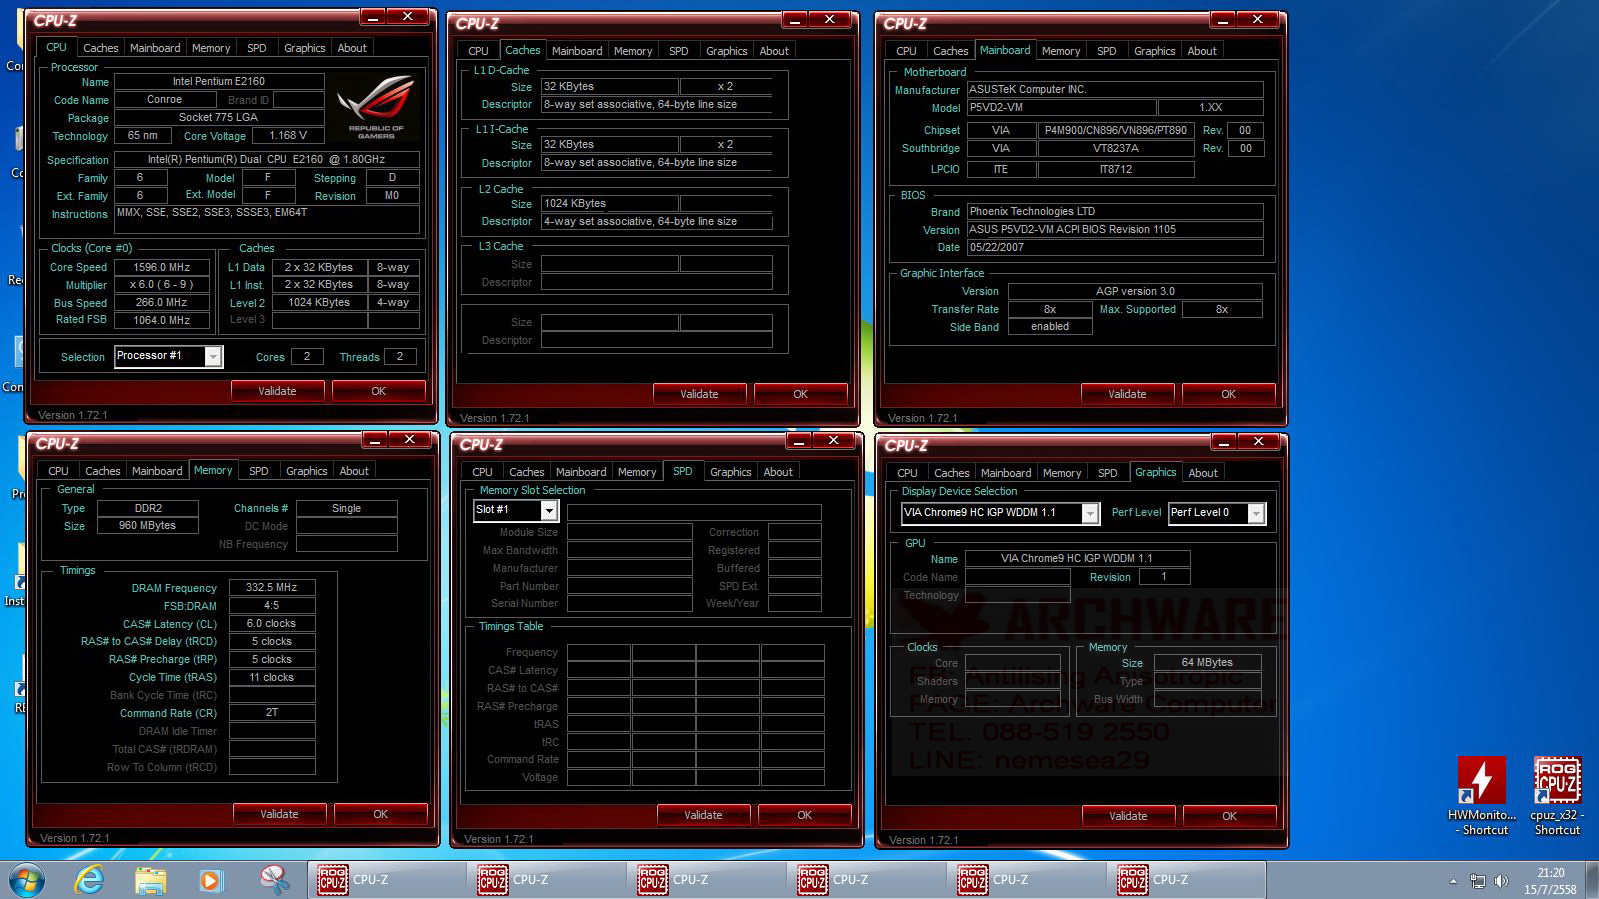Open the Slot #1 memory slot dropdown

pos(548,511)
